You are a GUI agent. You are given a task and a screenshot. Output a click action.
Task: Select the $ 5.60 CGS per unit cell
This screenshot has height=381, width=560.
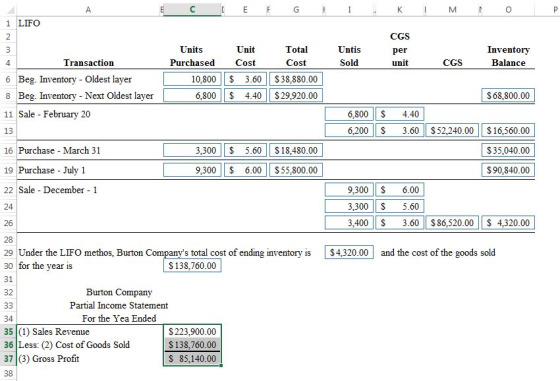click(400, 206)
